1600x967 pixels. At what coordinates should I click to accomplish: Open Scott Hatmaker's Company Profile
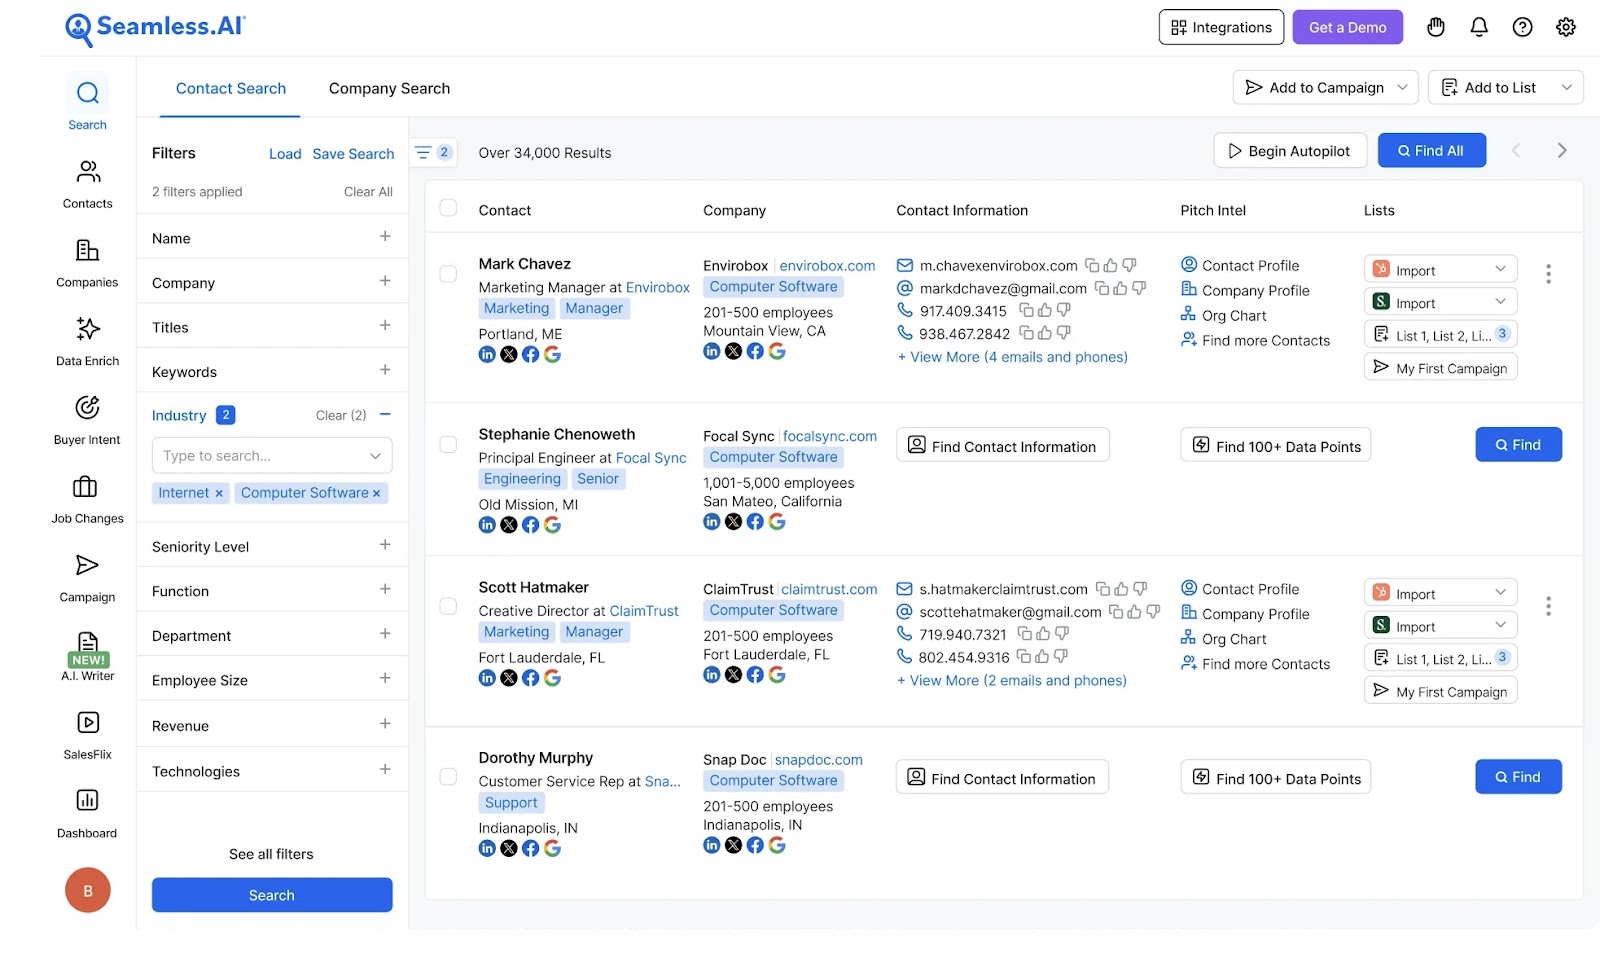[1245, 613]
